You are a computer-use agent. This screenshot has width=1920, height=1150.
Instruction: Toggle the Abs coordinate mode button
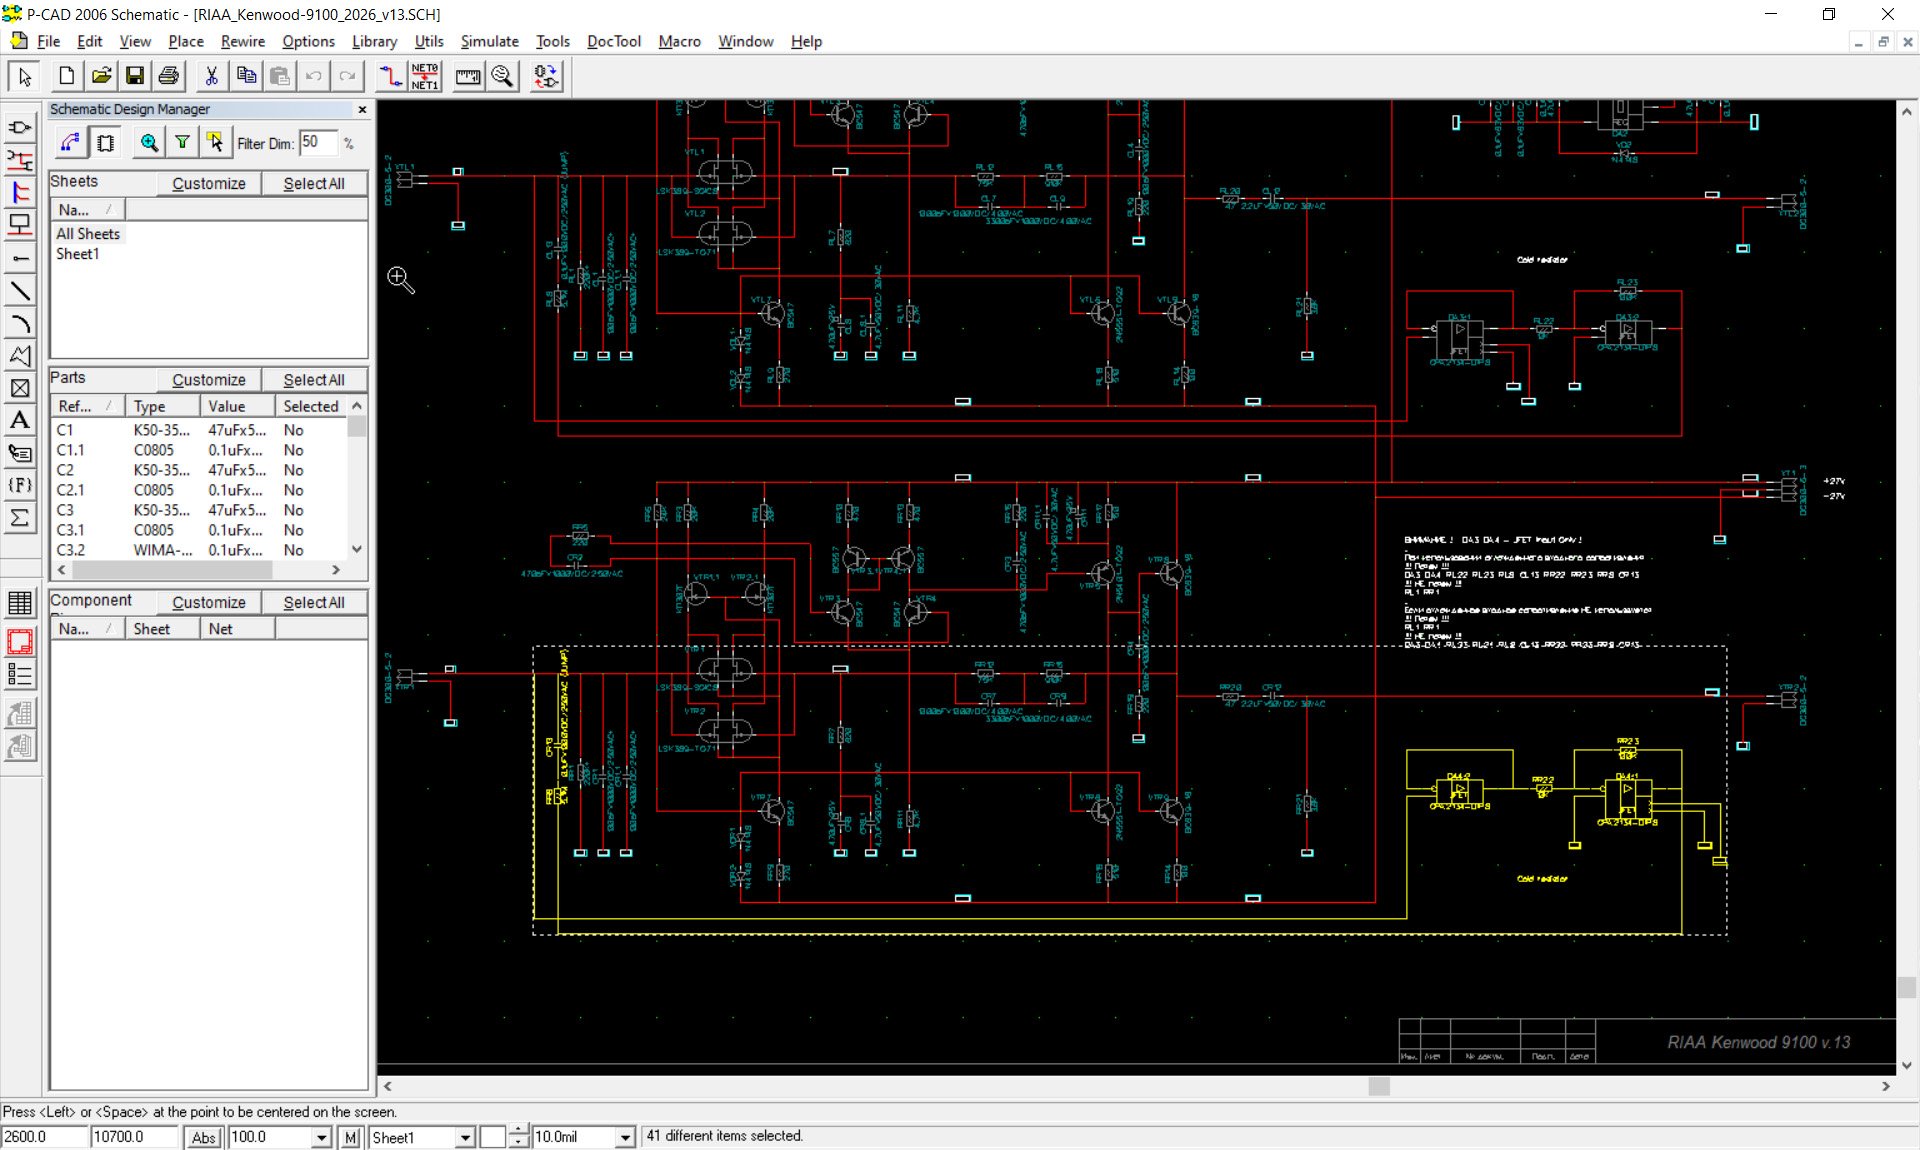click(x=203, y=1137)
